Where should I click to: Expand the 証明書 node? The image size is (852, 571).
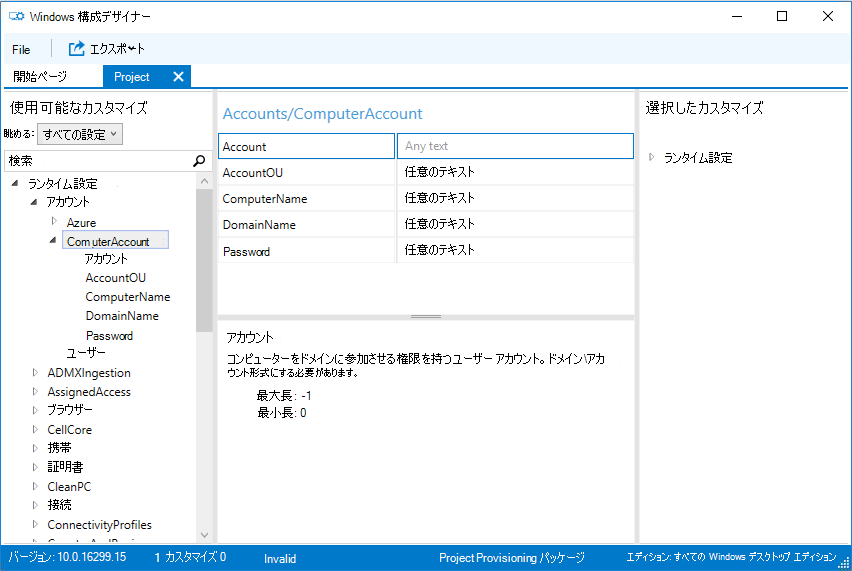[x=35, y=467]
